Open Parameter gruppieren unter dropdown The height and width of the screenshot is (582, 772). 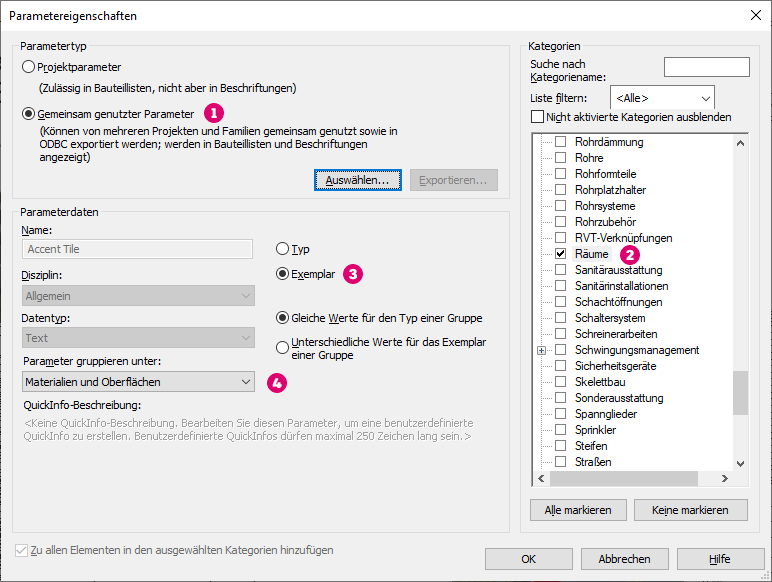138,382
